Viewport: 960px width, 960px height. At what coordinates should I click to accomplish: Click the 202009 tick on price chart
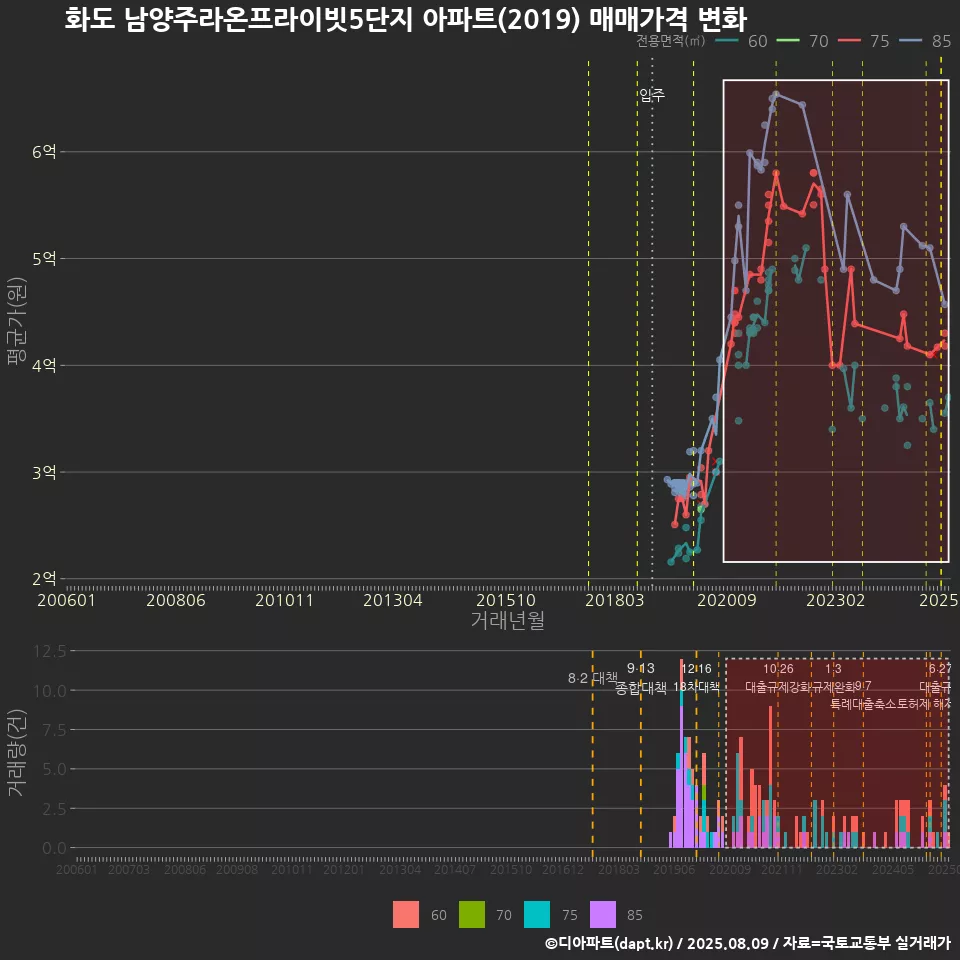727,600
